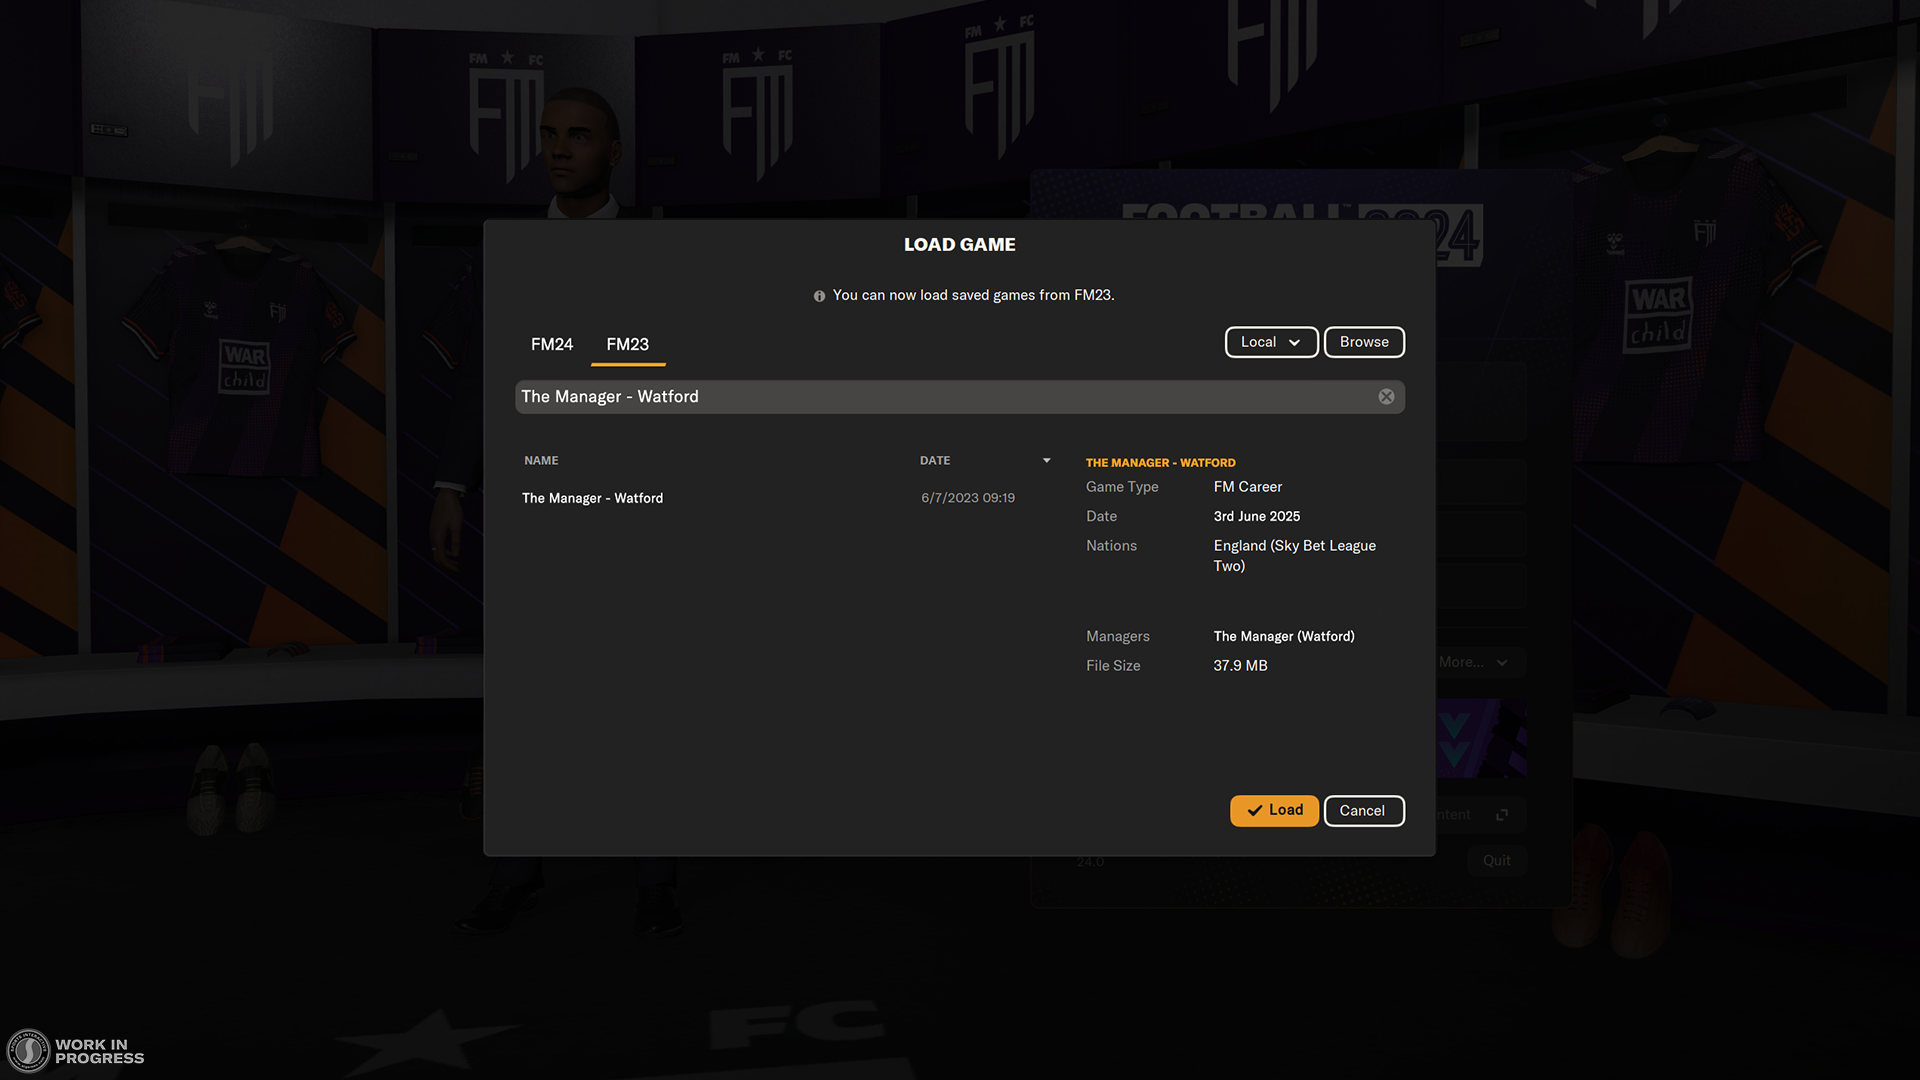The image size is (1920, 1080).
Task: Click the DATE column sort arrow
Action: (x=1046, y=459)
